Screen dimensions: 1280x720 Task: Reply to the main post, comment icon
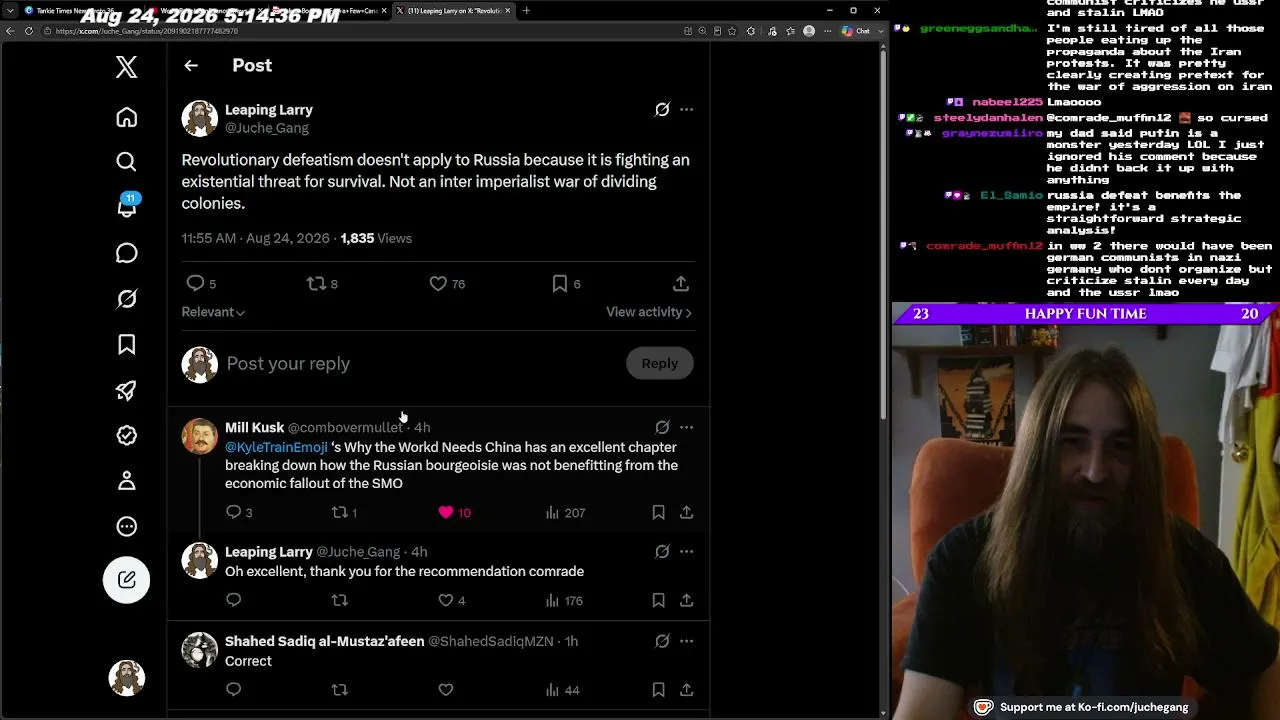click(x=196, y=284)
